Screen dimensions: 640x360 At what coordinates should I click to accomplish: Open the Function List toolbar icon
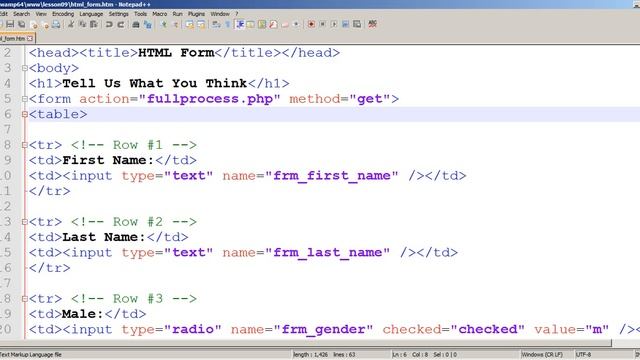tap(273, 24)
